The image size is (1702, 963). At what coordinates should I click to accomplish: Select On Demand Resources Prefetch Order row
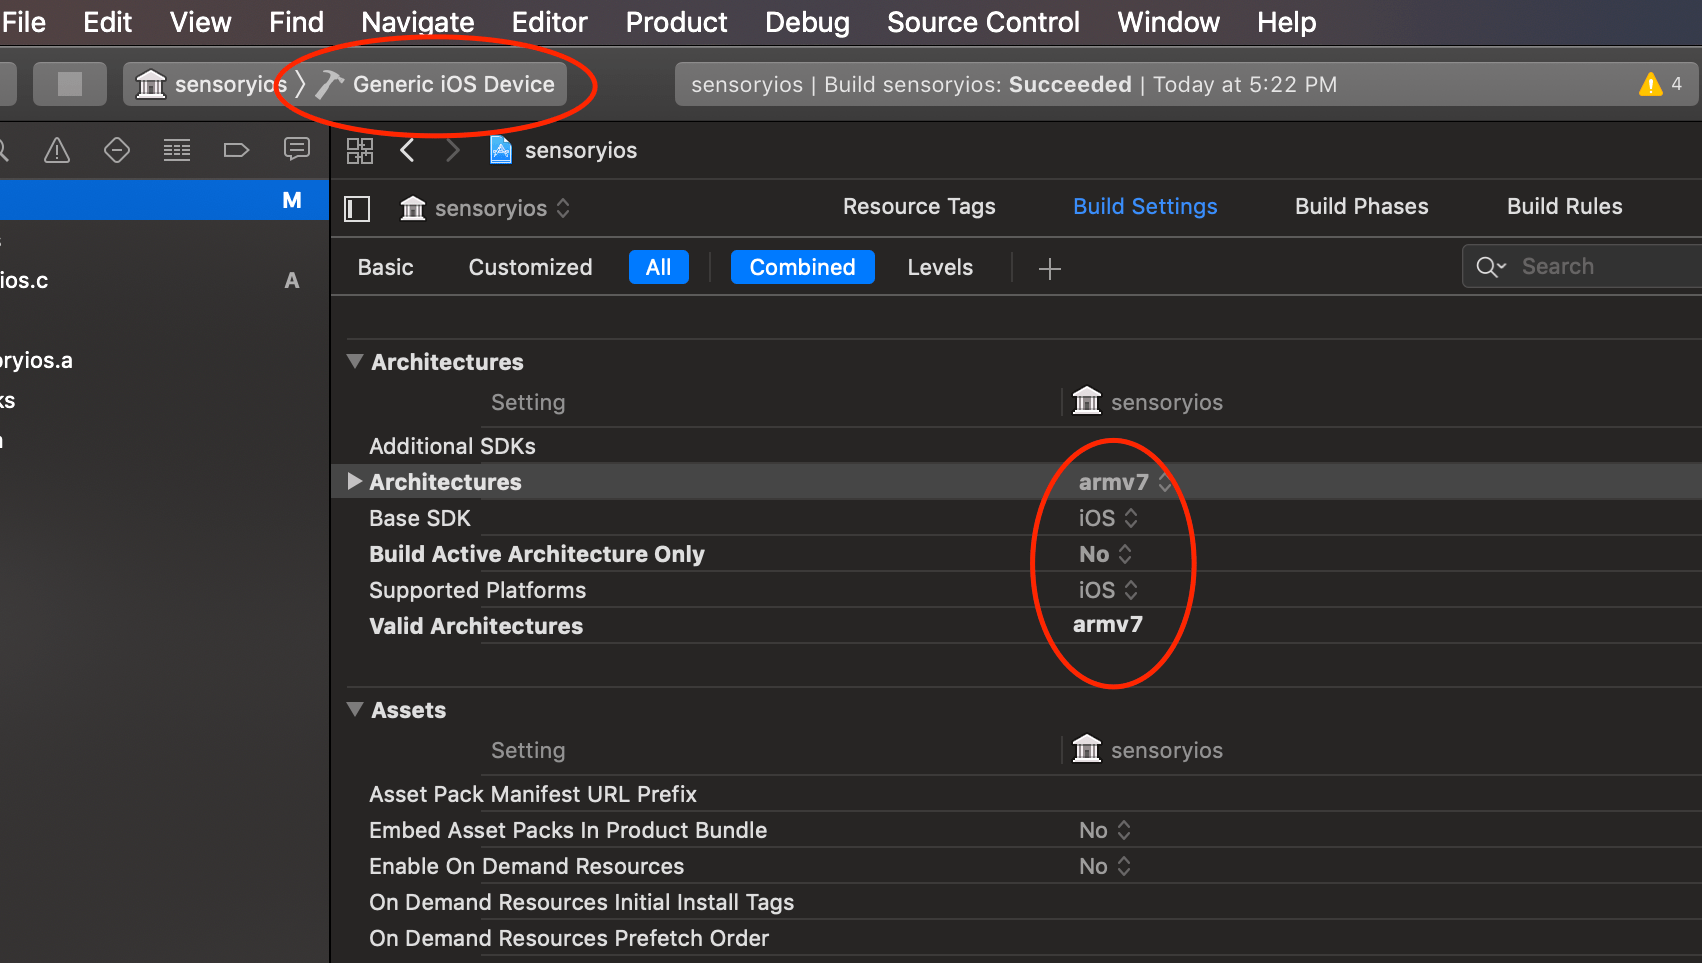[x=1016, y=938]
